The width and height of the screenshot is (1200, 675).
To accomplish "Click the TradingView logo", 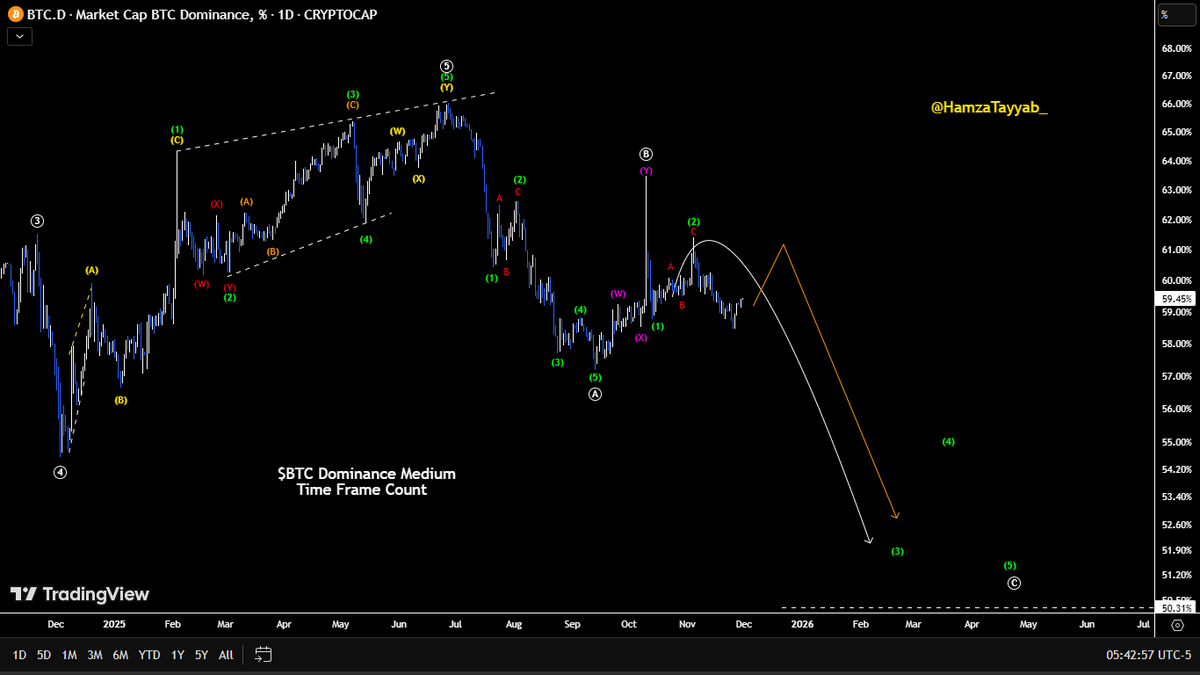I will 80,594.
